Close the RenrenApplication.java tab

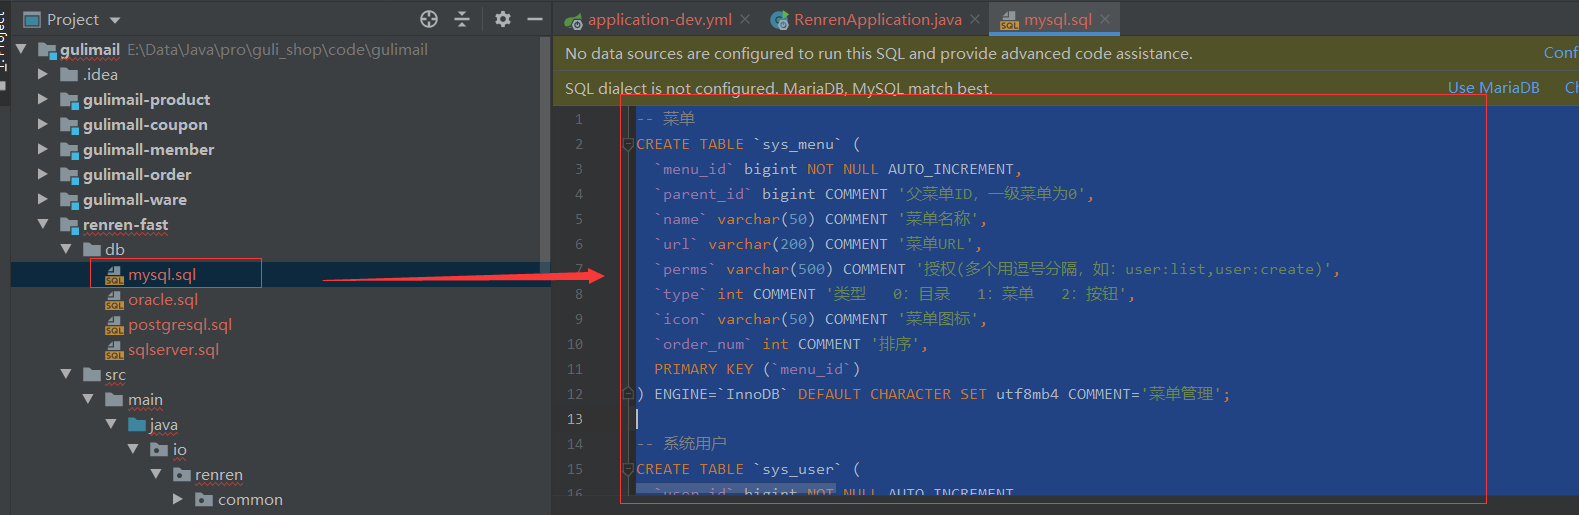(975, 19)
